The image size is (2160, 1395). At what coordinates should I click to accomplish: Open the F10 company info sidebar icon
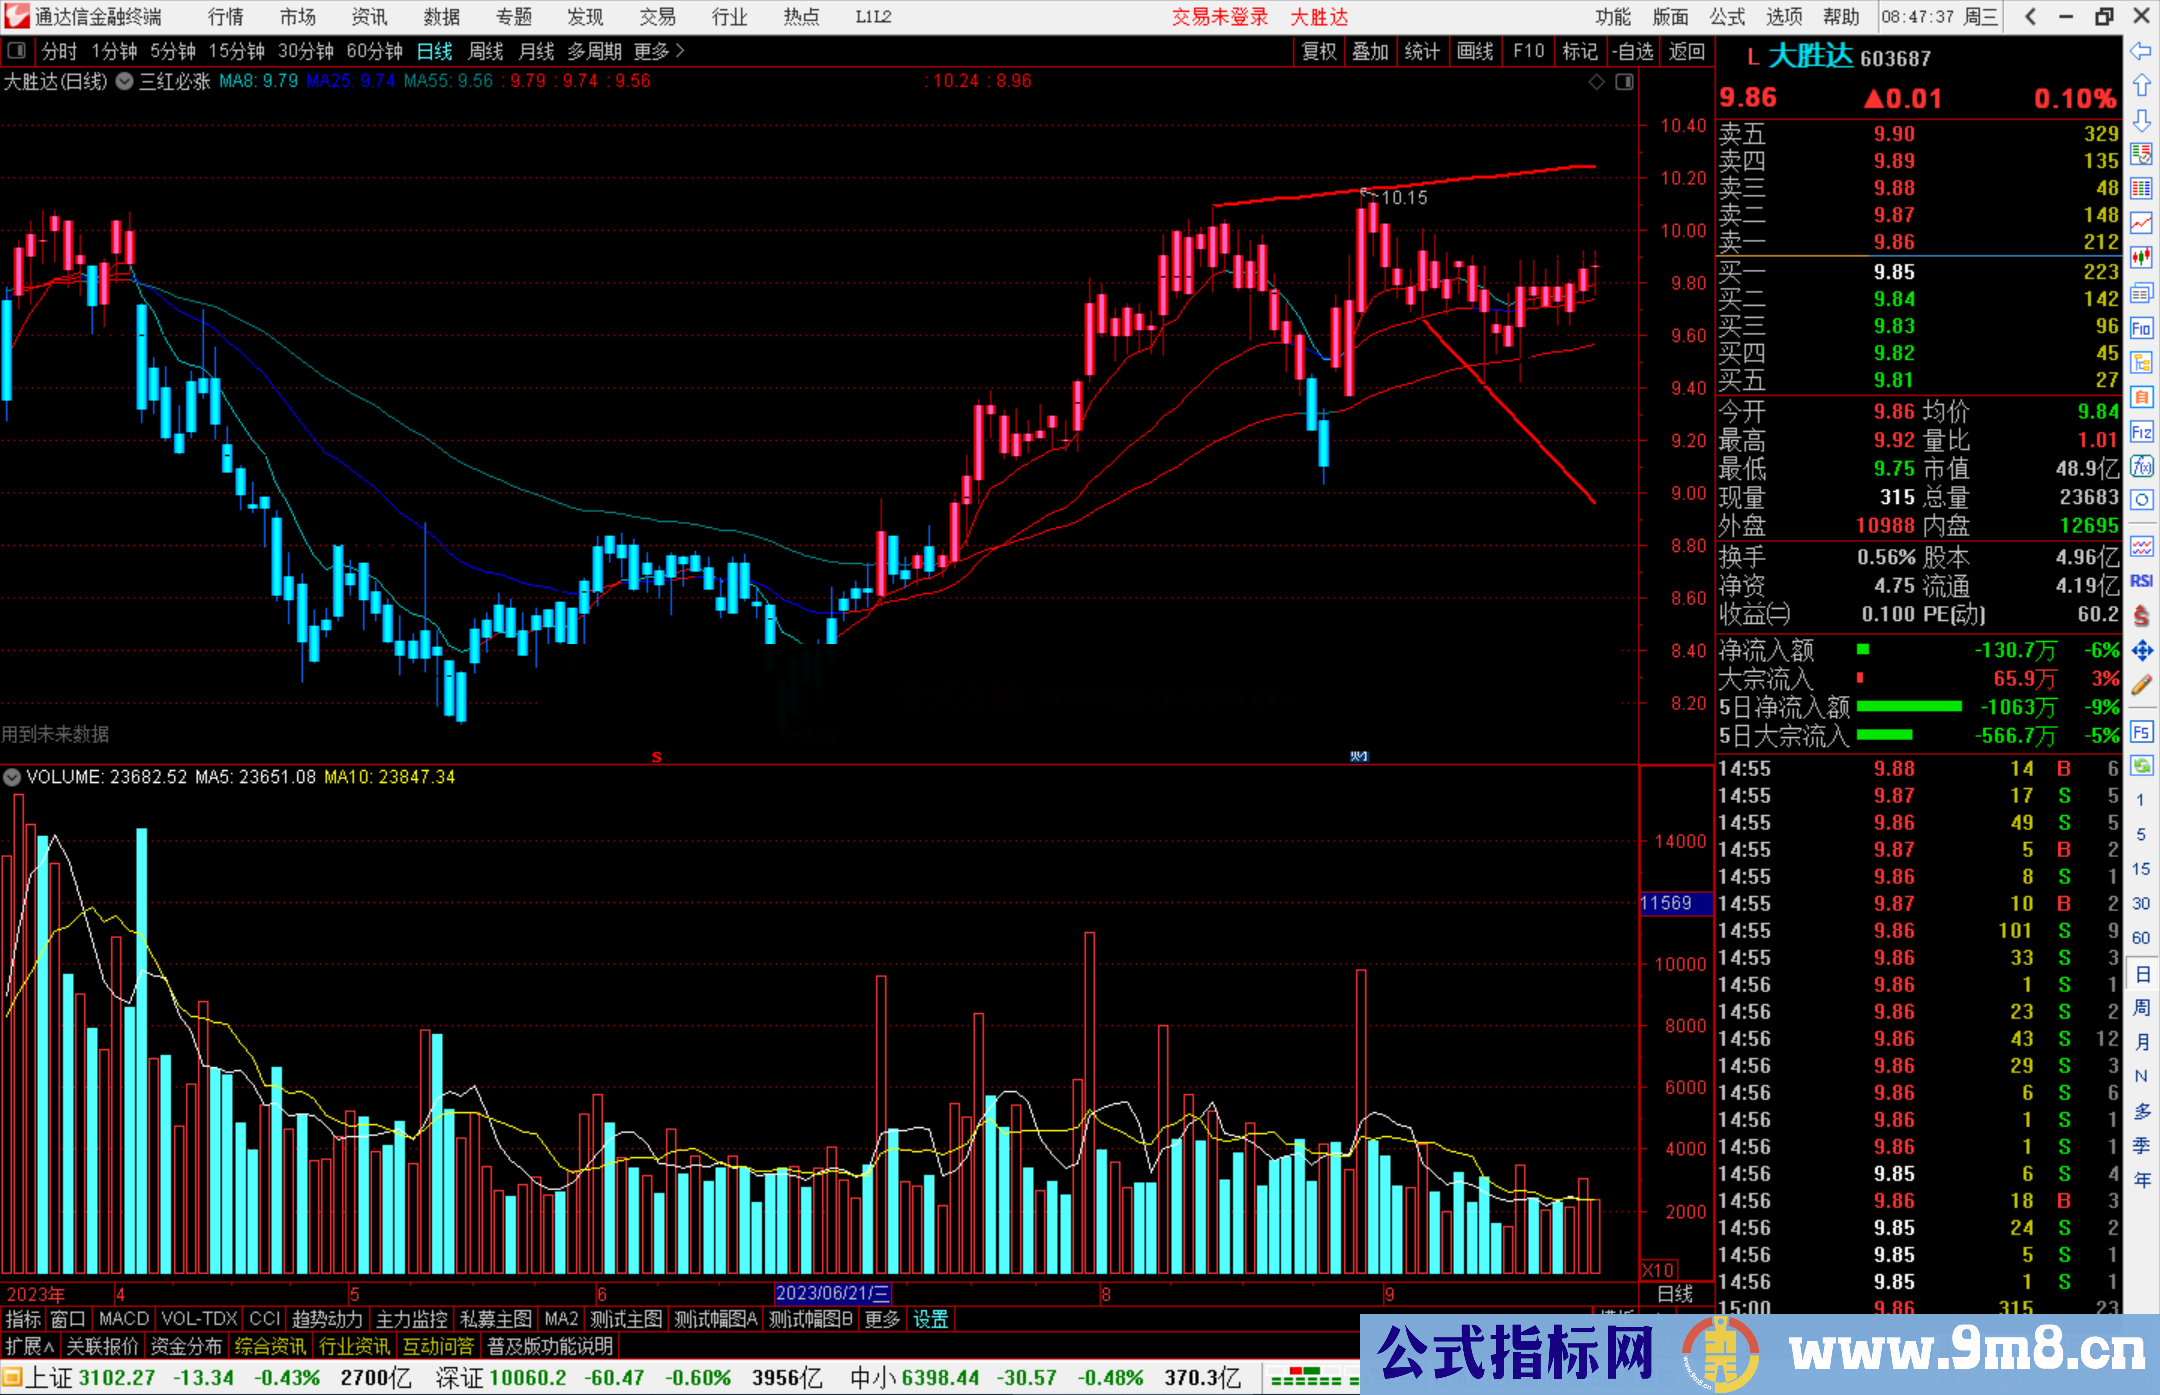click(2141, 328)
